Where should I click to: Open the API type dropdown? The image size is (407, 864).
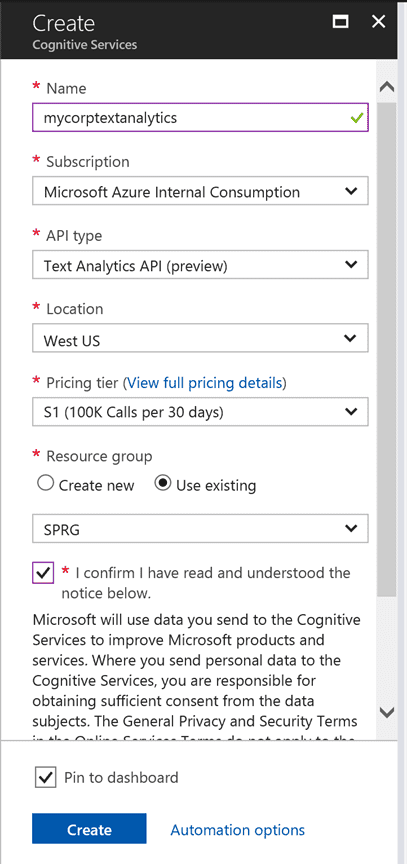tap(200, 265)
